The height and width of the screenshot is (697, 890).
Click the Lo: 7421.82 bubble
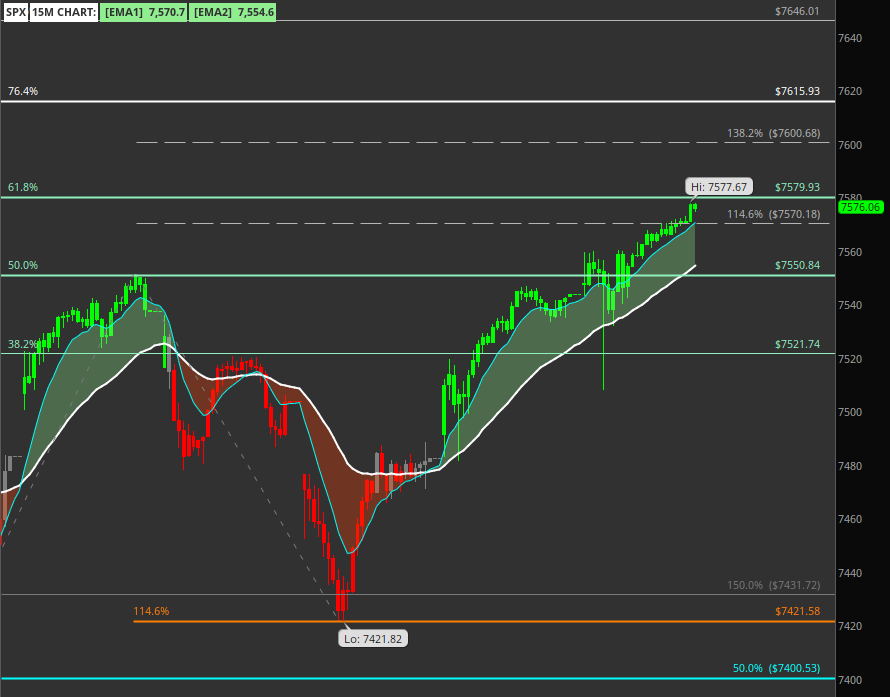373,639
